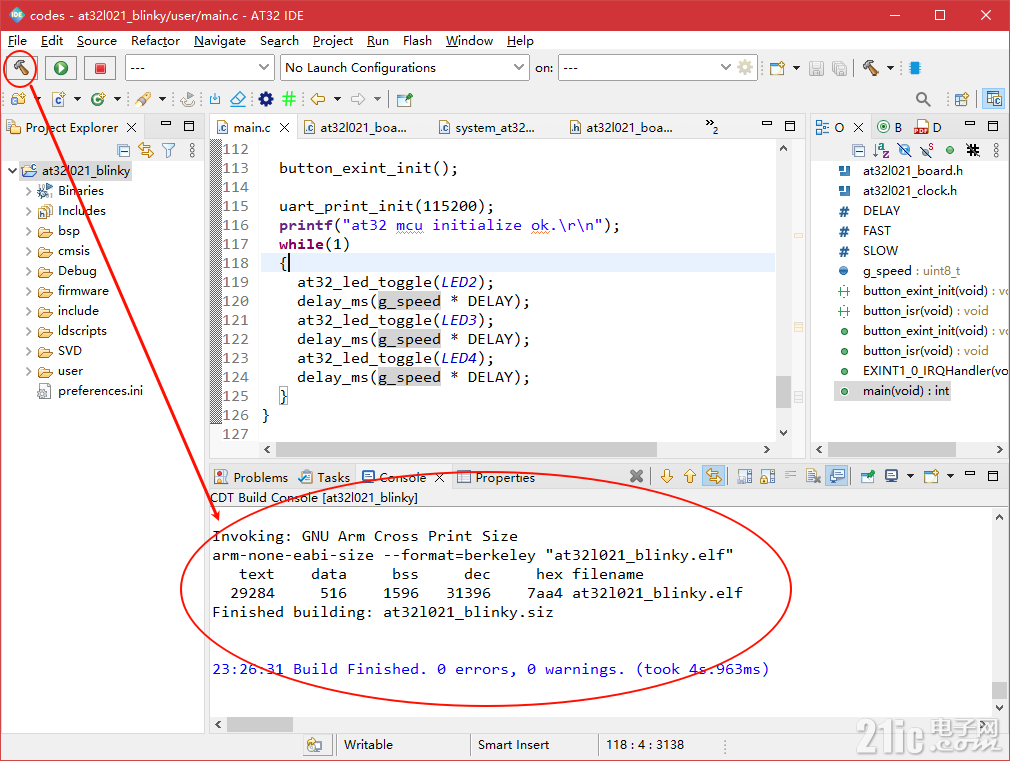1010x761 pixels.
Task: Click the console horizontal scrollbar thumb
Action: 258,724
